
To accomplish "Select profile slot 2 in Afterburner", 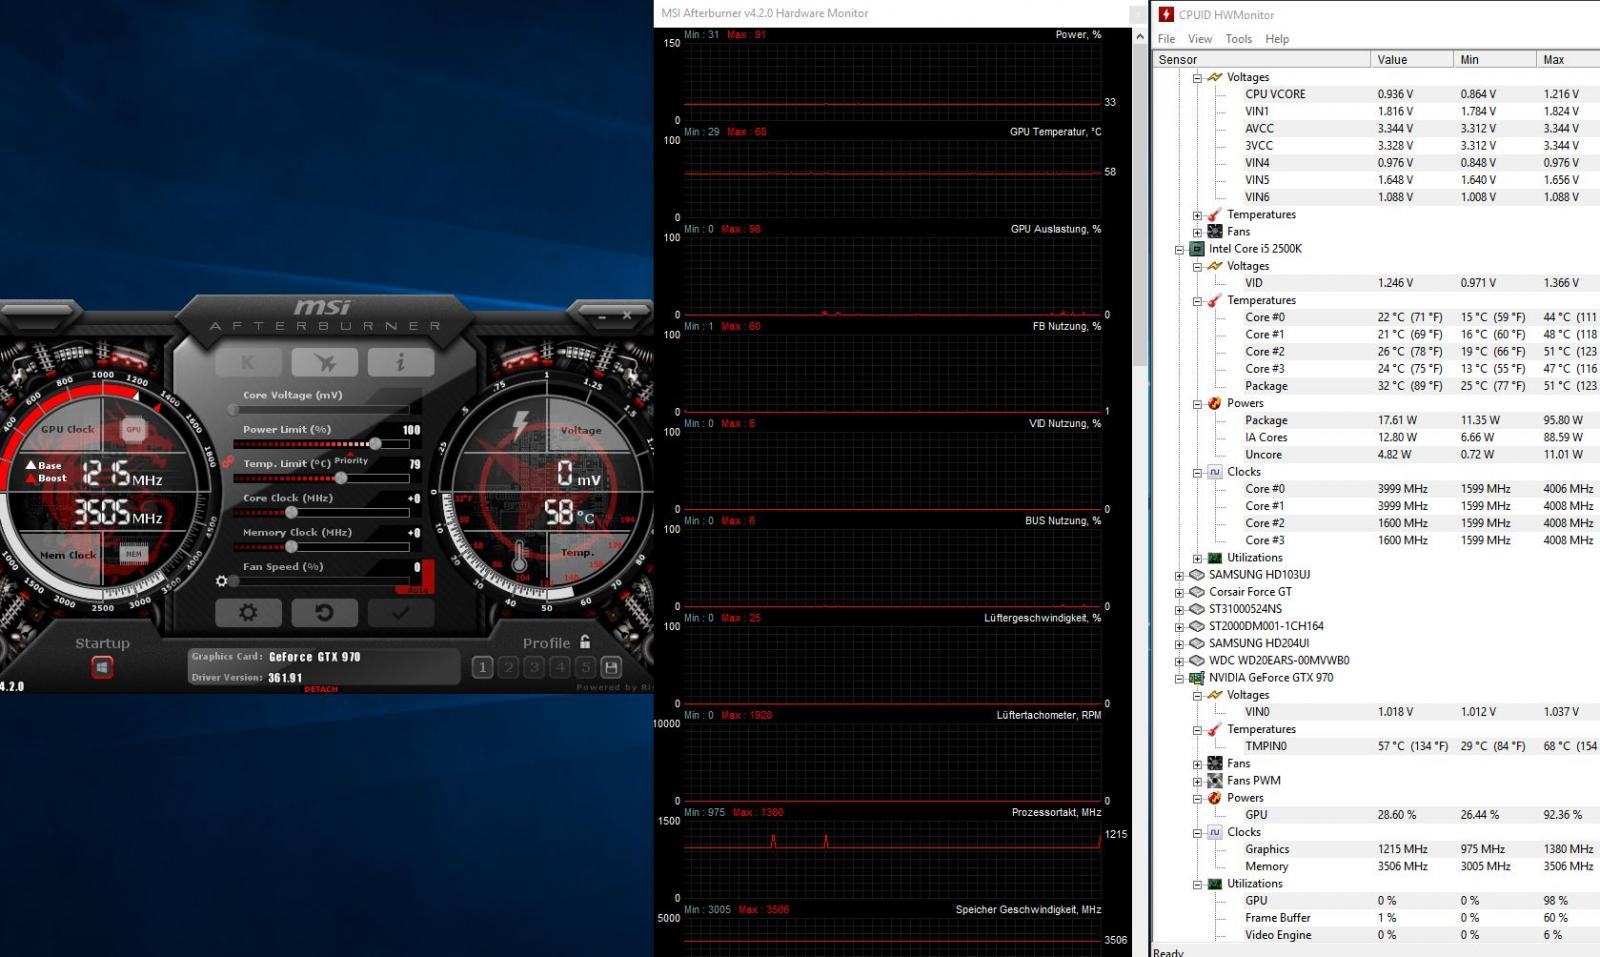I will [x=508, y=667].
